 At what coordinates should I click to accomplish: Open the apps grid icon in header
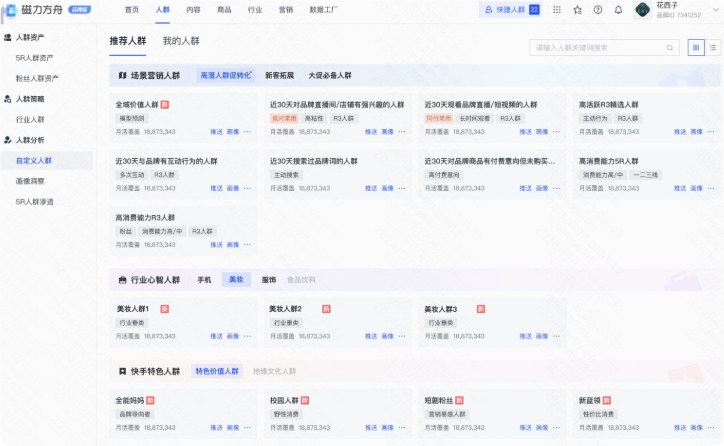click(557, 10)
